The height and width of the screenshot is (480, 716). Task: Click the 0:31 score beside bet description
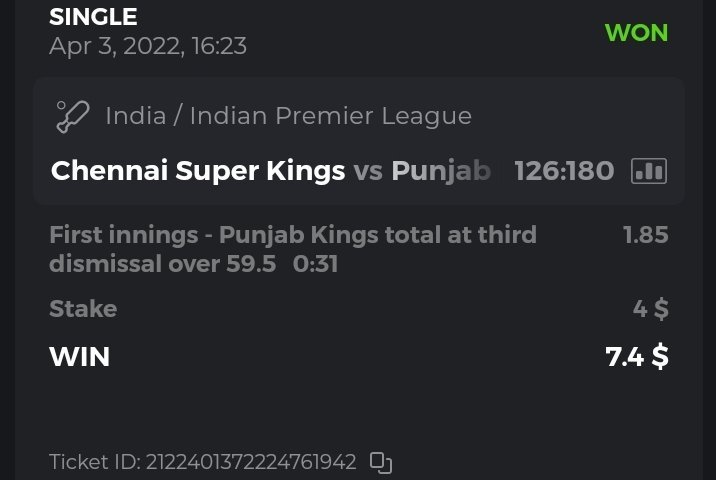pyautogui.click(x=314, y=264)
